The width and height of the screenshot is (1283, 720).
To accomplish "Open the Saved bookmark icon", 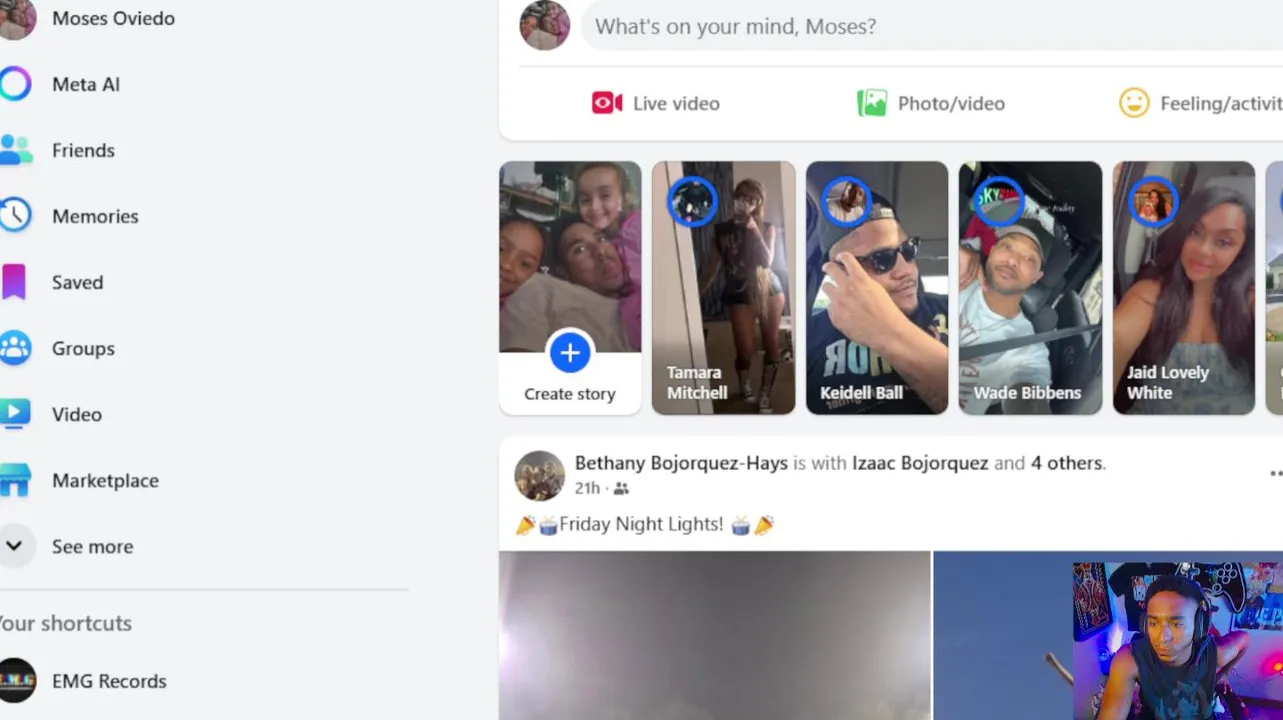I will pos(14,282).
